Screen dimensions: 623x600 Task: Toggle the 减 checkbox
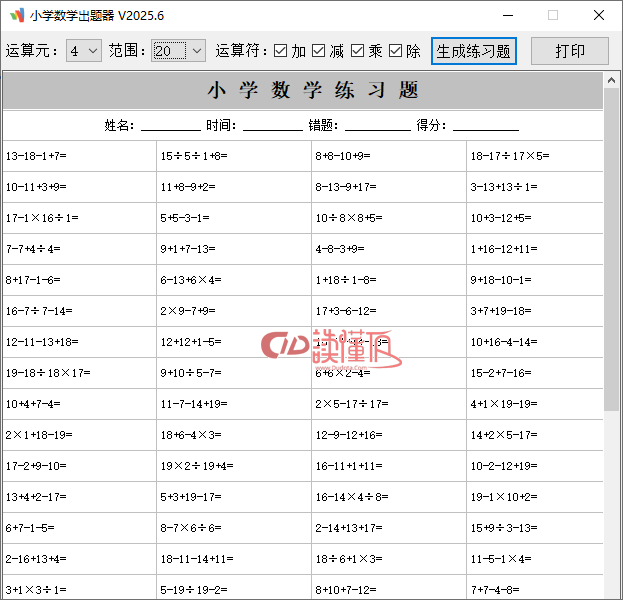(x=319, y=51)
